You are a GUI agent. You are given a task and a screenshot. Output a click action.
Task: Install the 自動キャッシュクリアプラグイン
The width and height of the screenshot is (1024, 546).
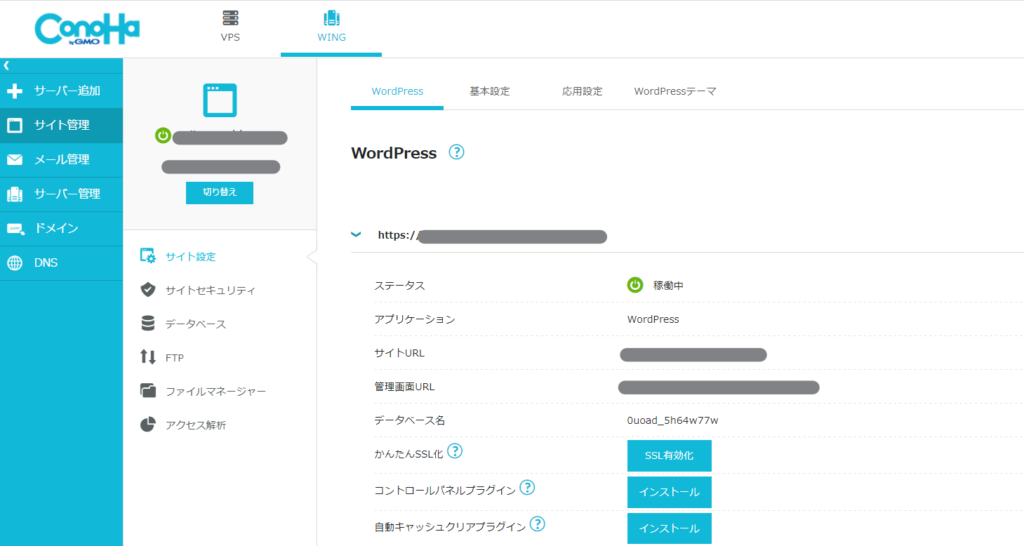(x=669, y=528)
